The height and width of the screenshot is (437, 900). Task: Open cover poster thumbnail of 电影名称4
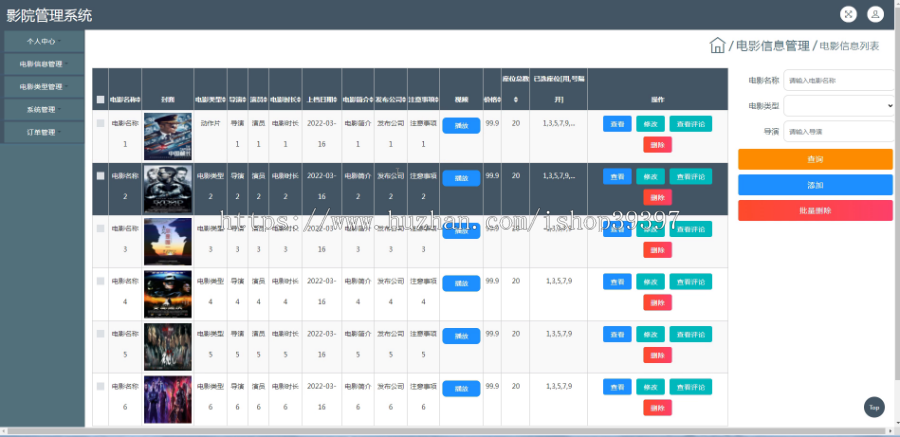pyautogui.click(x=168, y=294)
